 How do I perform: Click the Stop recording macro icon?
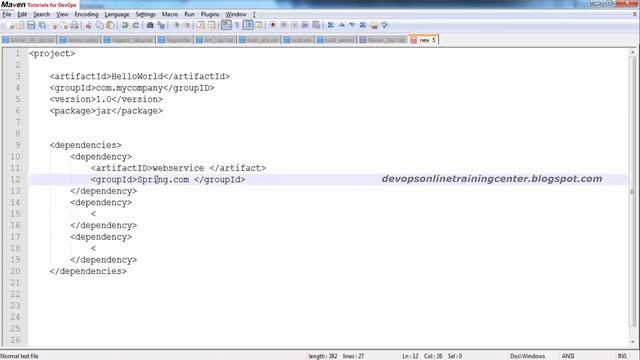pyautogui.click(x=283, y=25)
